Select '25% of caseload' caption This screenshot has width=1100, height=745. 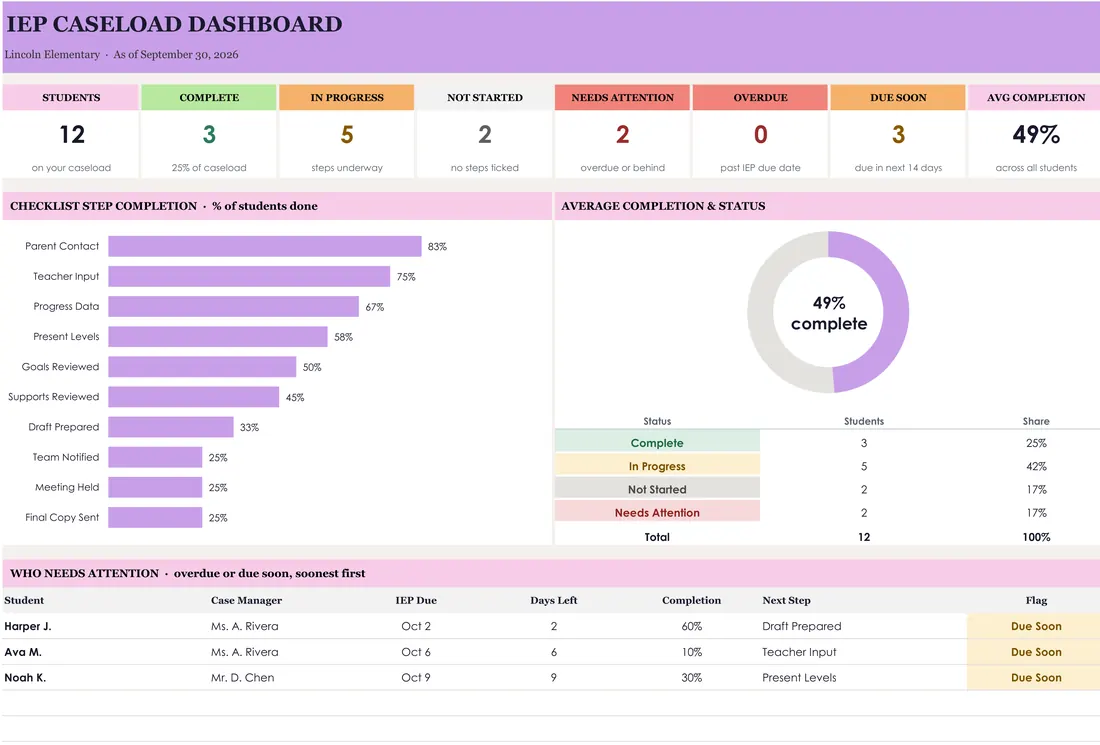click(209, 168)
